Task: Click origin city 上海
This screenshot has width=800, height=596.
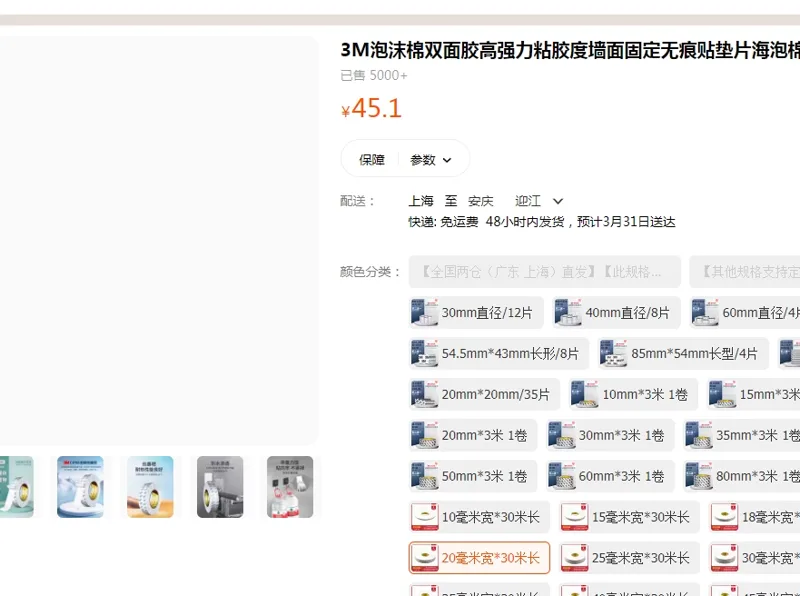Action: pyautogui.click(x=421, y=201)
